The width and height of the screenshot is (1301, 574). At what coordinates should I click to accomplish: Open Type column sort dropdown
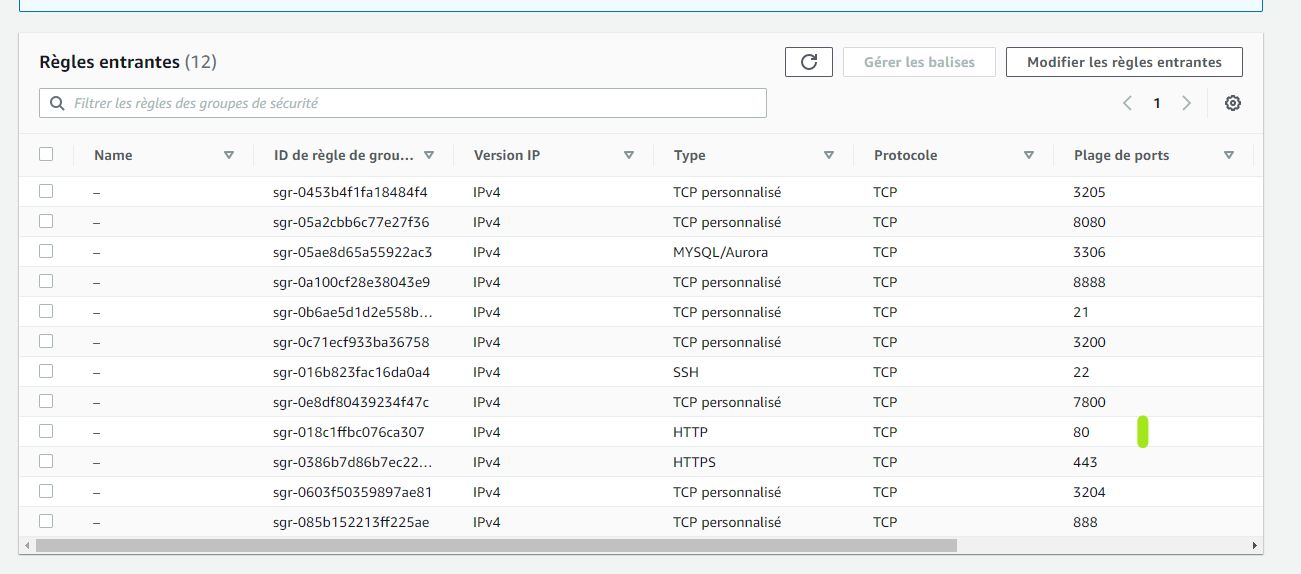pyautogui.click(x=829, y=155)
